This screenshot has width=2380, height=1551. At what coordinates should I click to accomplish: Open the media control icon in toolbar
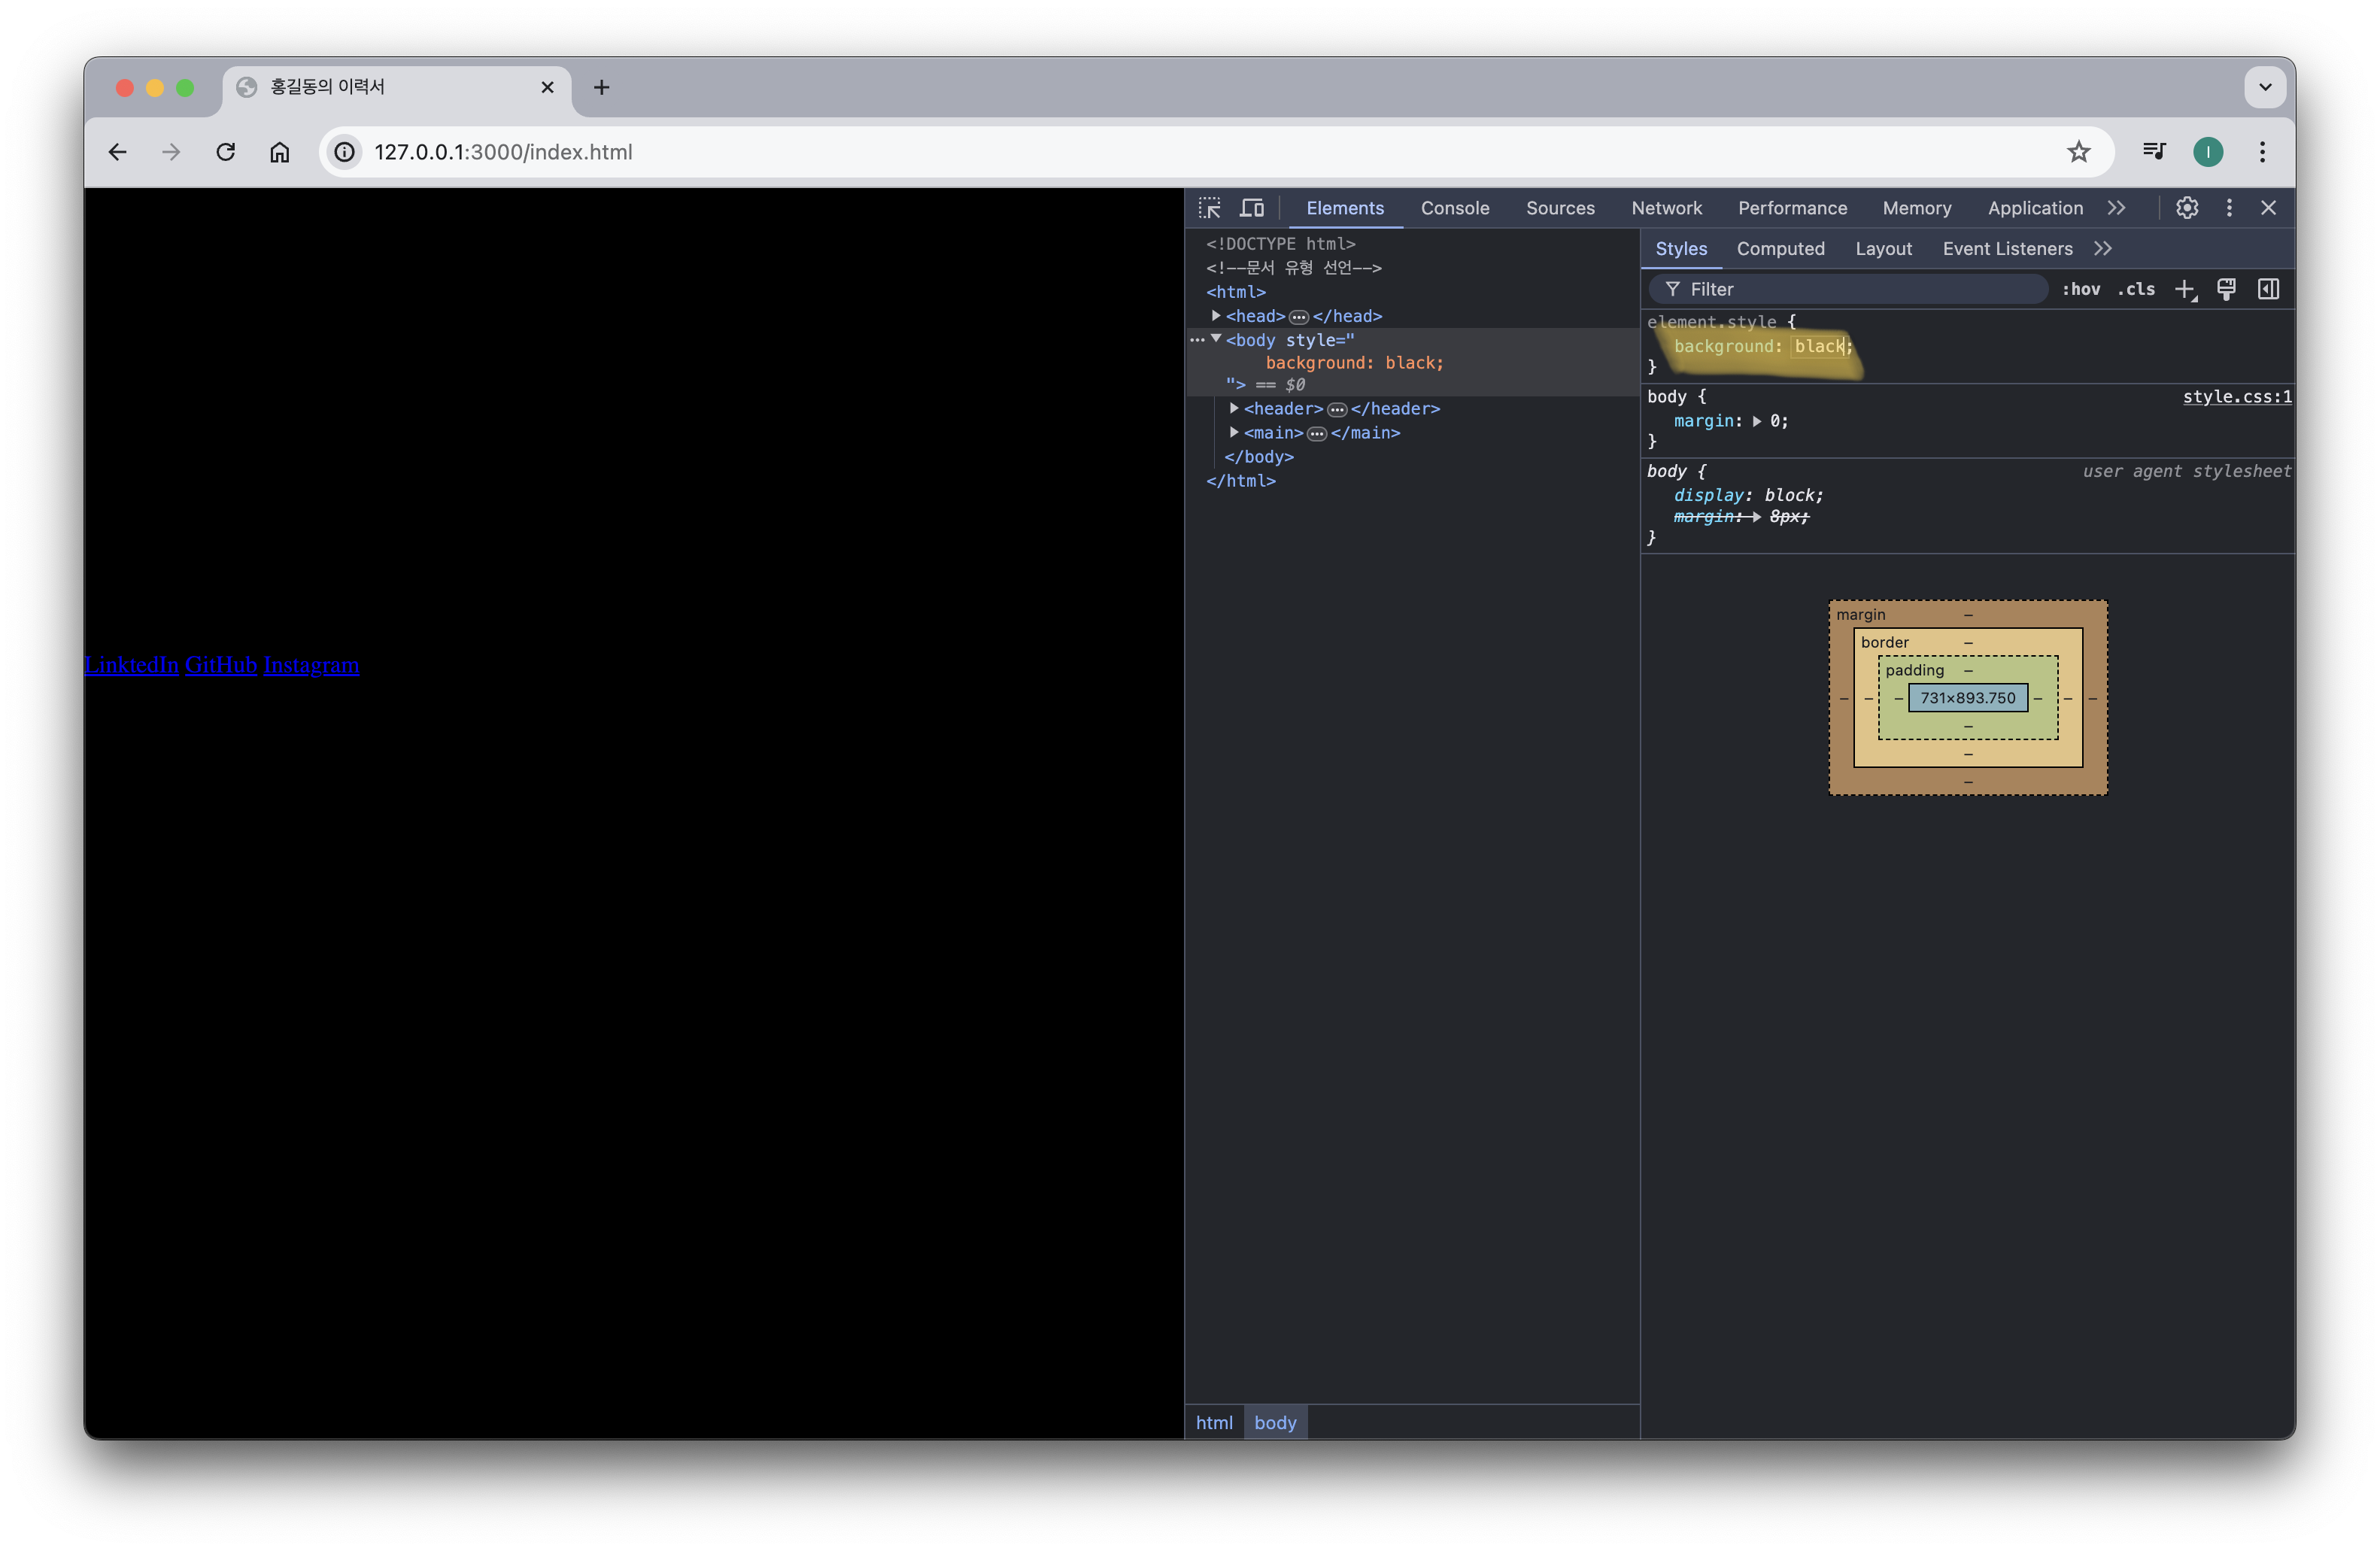[2154, 152]
